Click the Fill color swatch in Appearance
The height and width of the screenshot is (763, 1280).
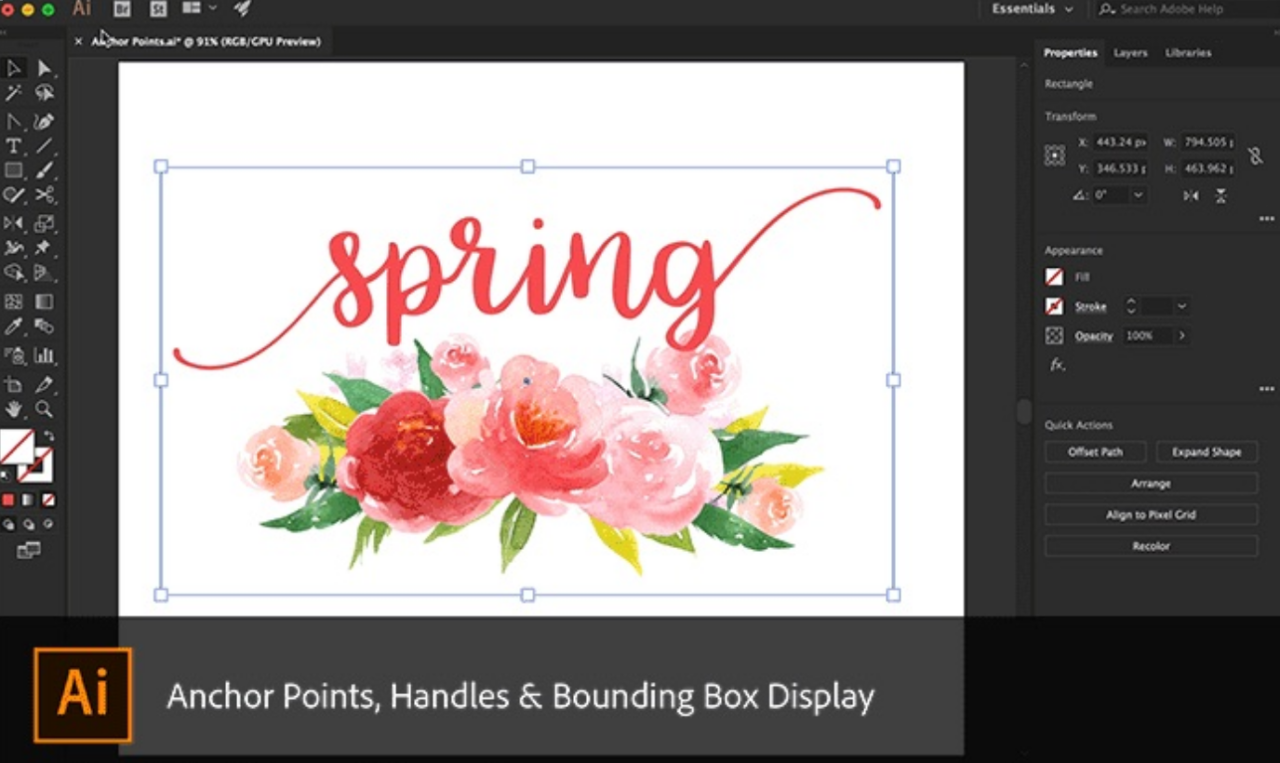pyautogui.click(x=1054, y=277)
